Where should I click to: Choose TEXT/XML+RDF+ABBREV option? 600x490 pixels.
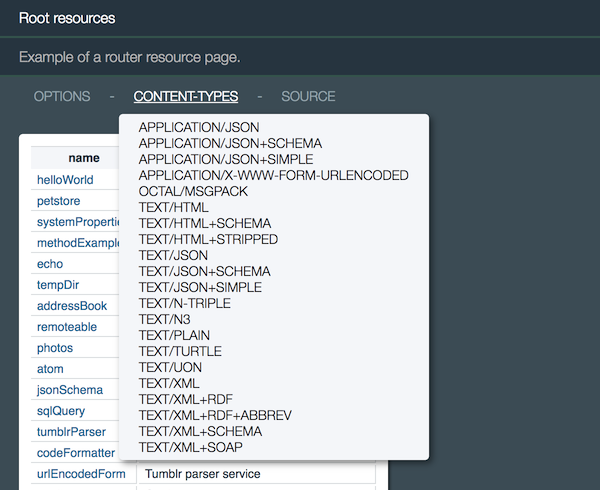214,416
